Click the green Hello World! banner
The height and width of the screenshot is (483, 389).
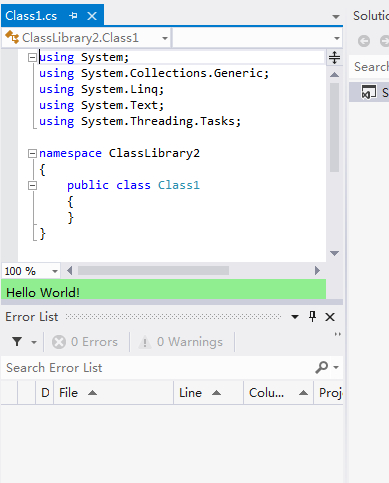click(163, 289)
